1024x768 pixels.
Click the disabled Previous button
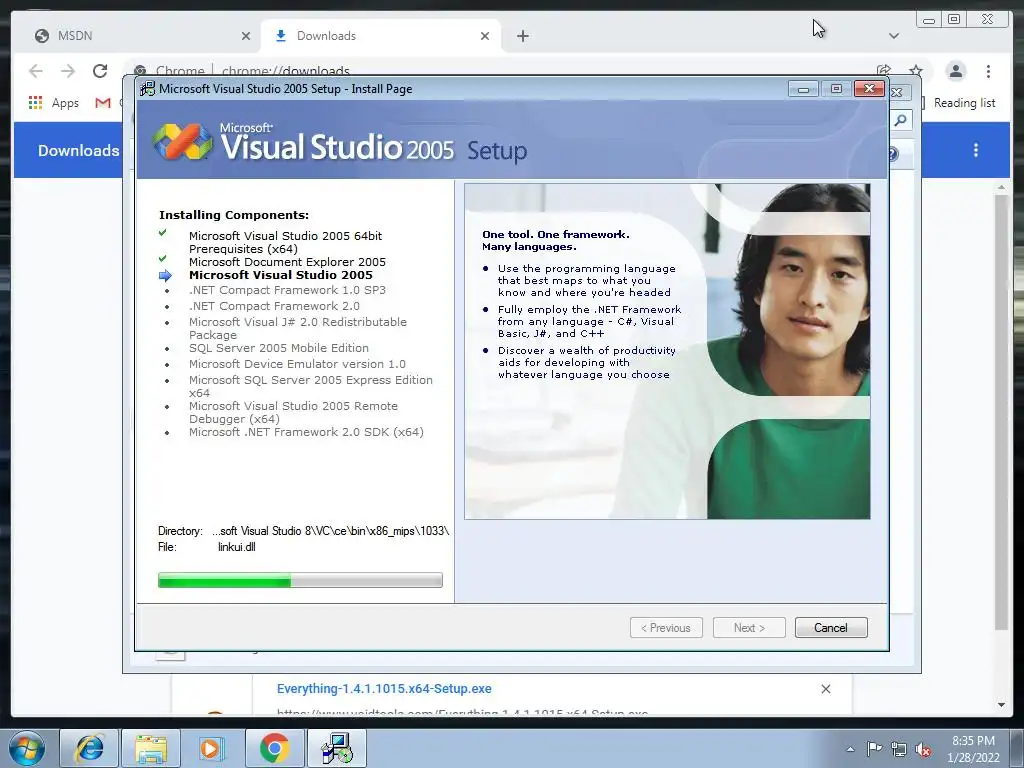tap(666, 628)
